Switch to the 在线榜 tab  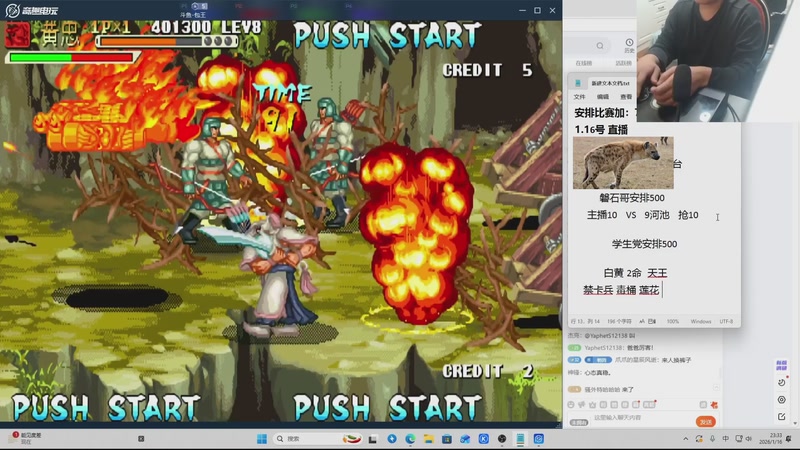pyautogui.click(x=584, y=63)
